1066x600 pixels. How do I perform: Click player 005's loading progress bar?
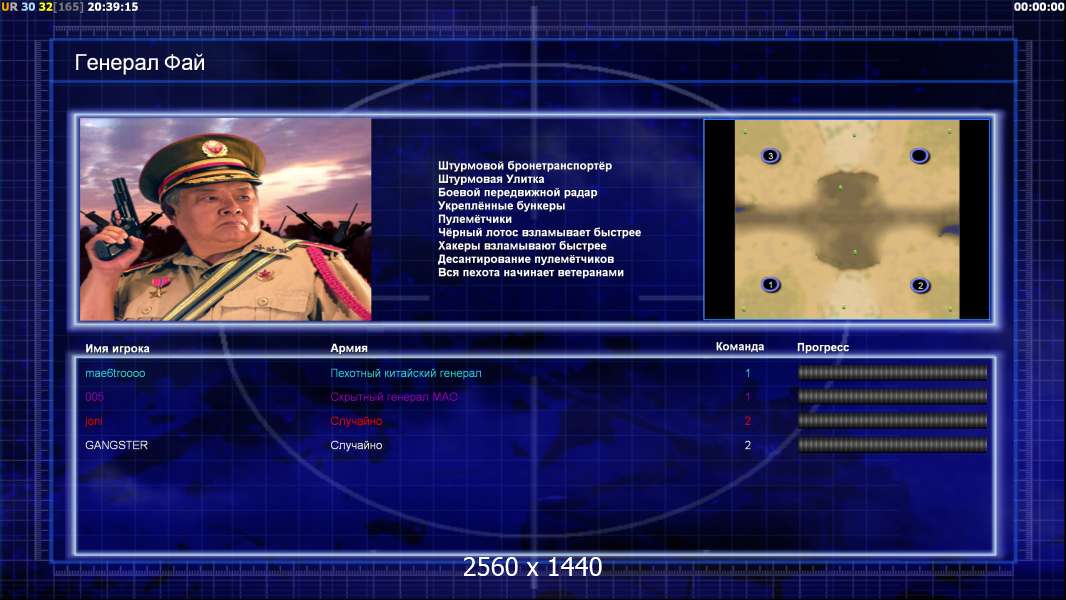pos(893,396)
